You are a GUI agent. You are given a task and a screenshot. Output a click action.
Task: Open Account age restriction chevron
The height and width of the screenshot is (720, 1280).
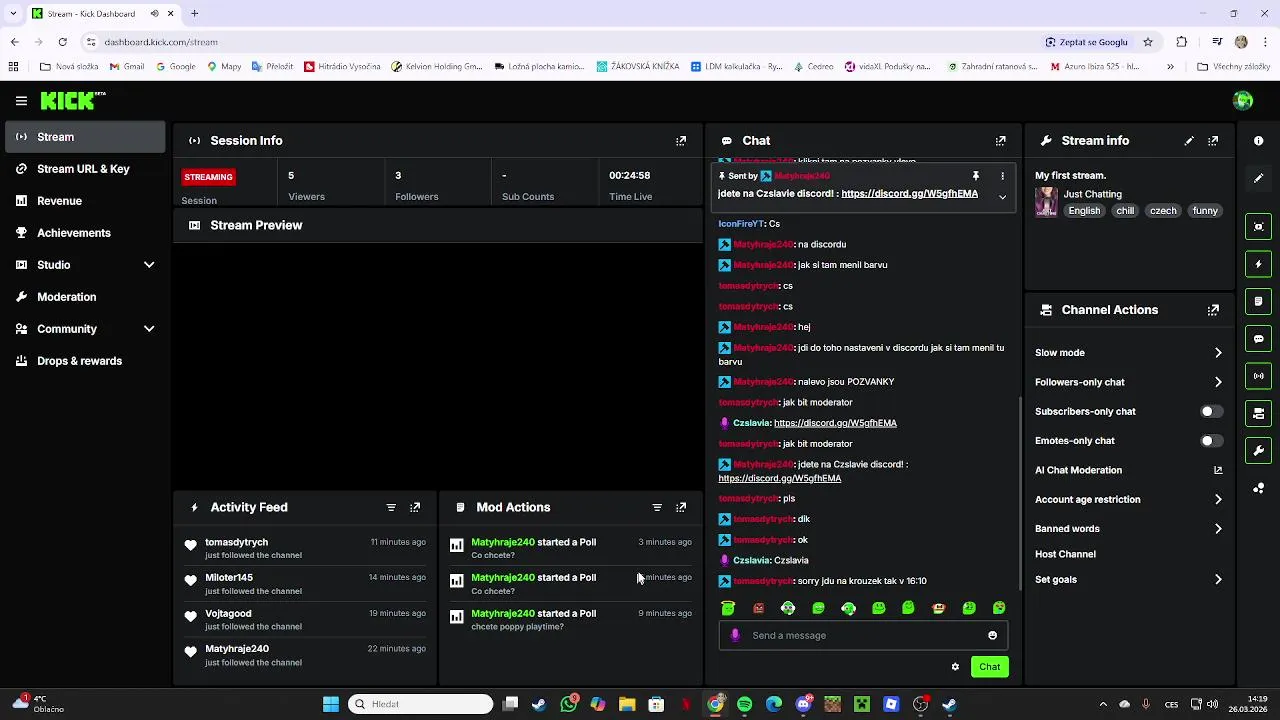click(1218, 499)
